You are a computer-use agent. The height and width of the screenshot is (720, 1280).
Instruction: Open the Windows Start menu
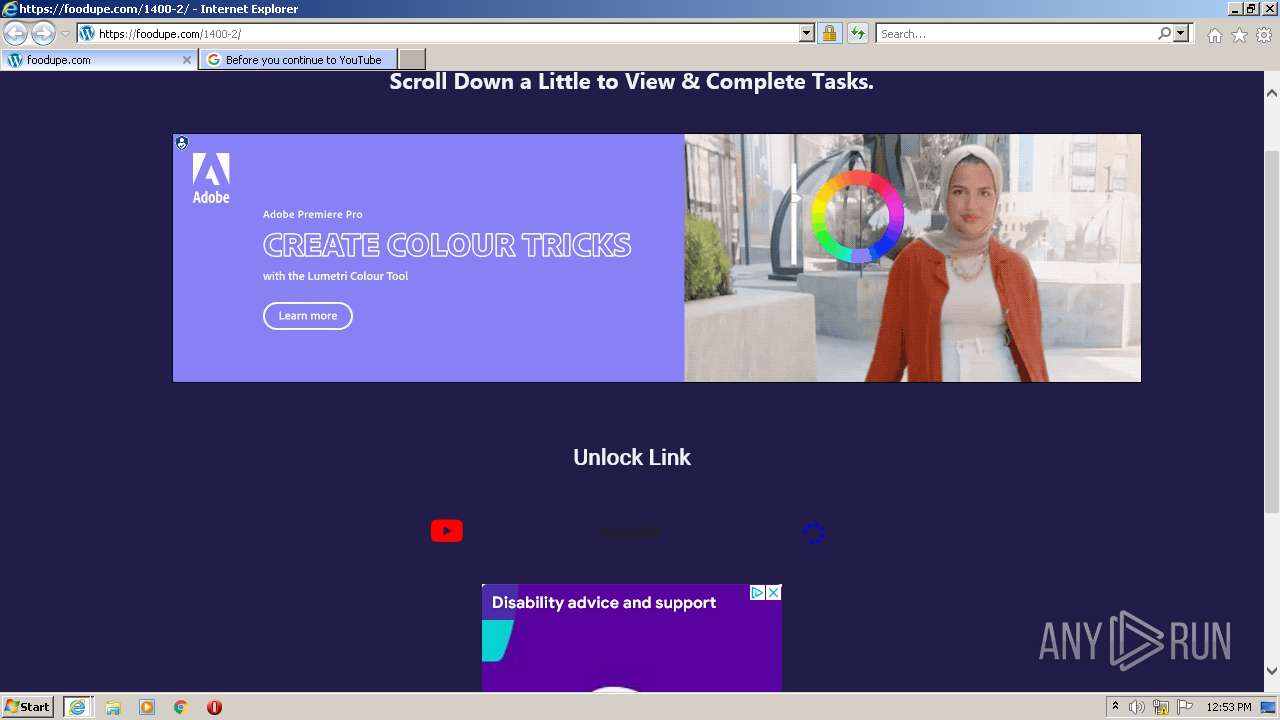[28, 707]
